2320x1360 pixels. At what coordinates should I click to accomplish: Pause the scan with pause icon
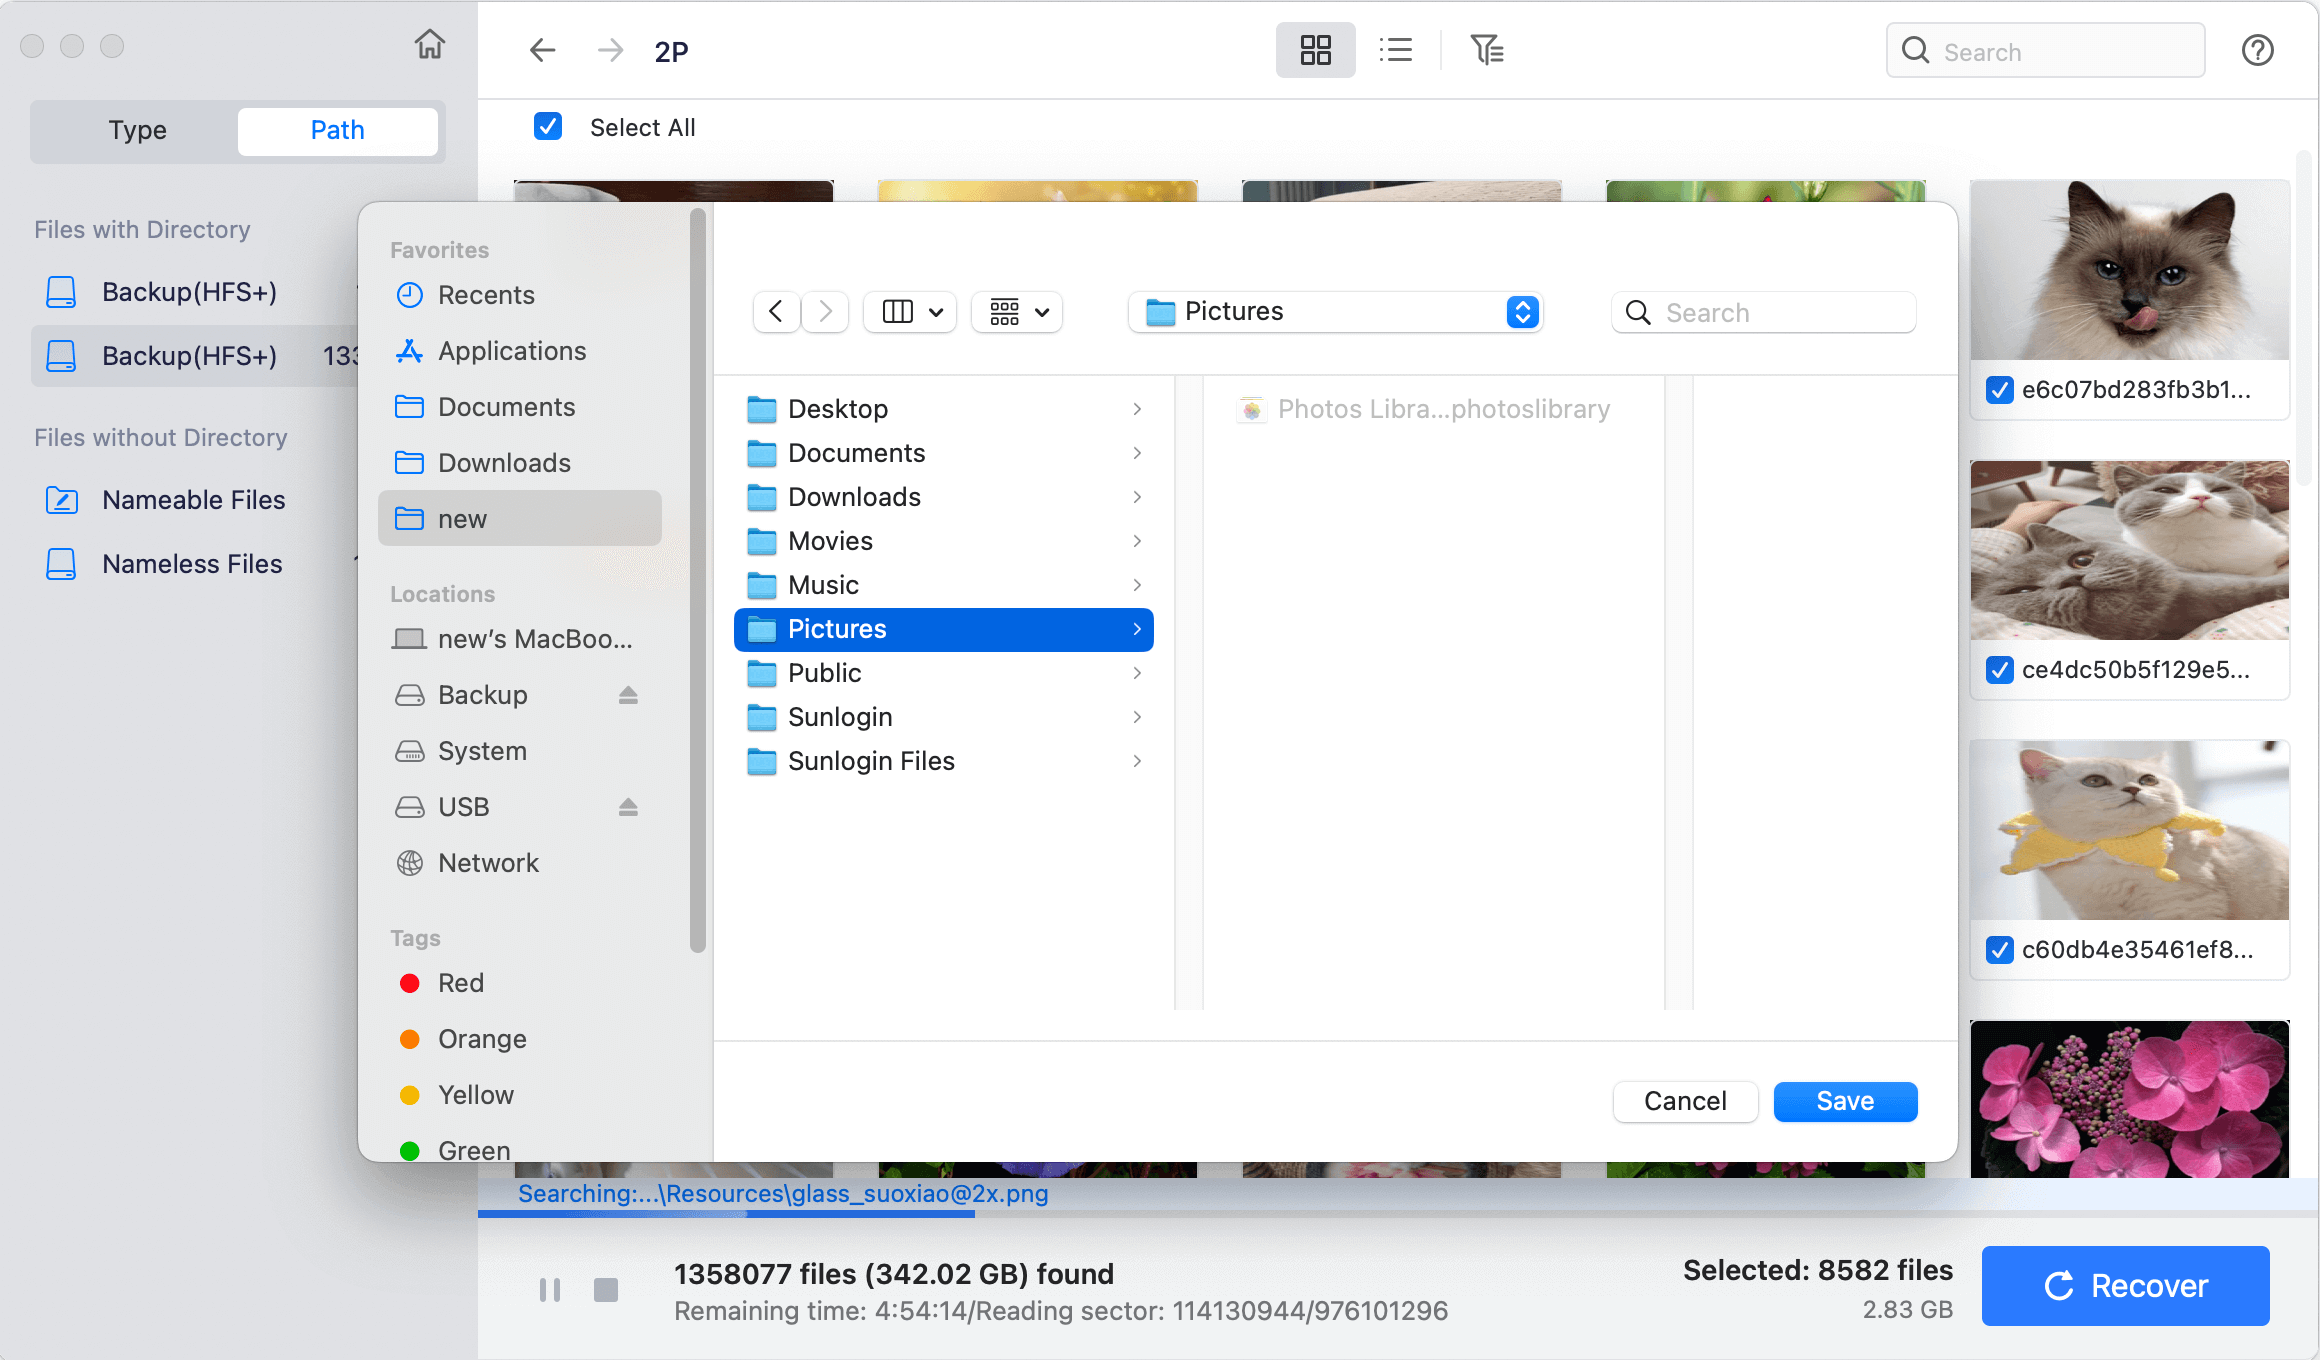click(550, 1290)
